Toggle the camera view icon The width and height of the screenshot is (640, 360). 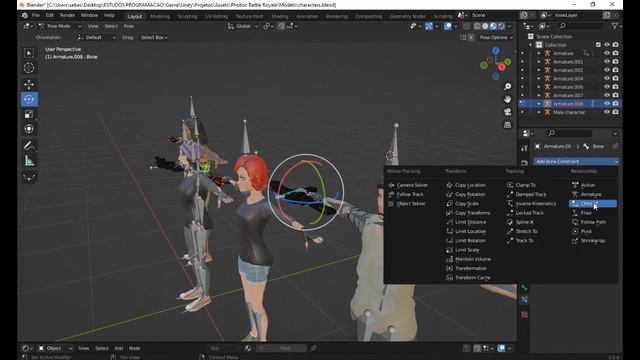[x=507, y=112]
